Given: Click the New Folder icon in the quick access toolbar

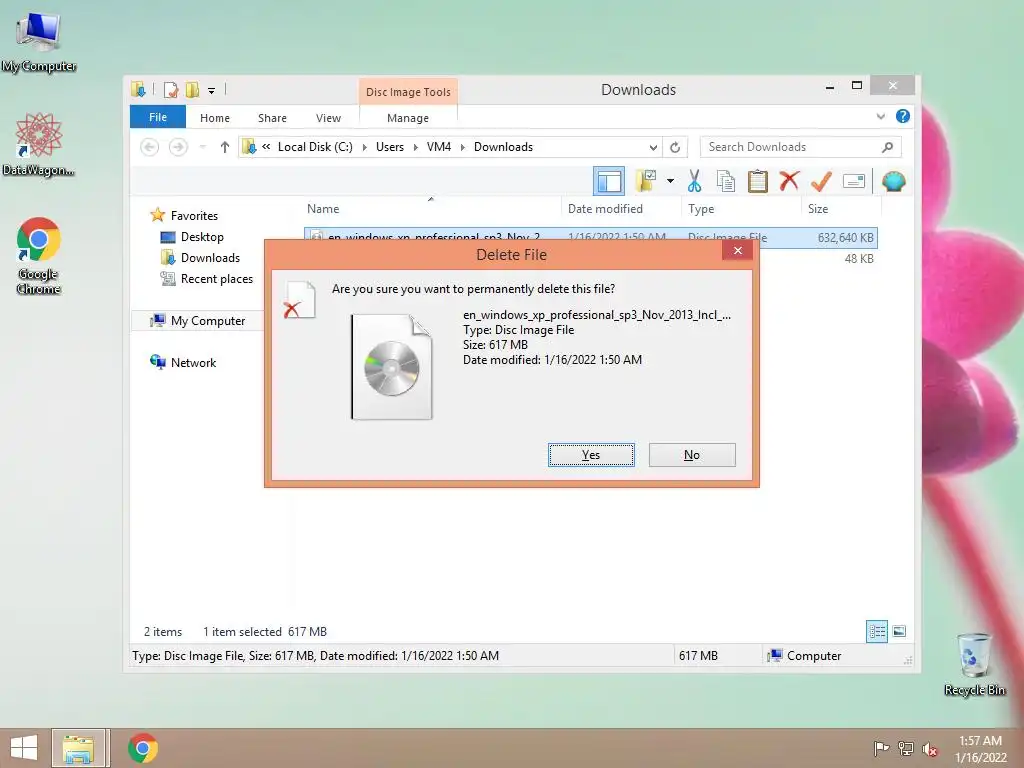Looking at the screenshot, I should 193,90.
